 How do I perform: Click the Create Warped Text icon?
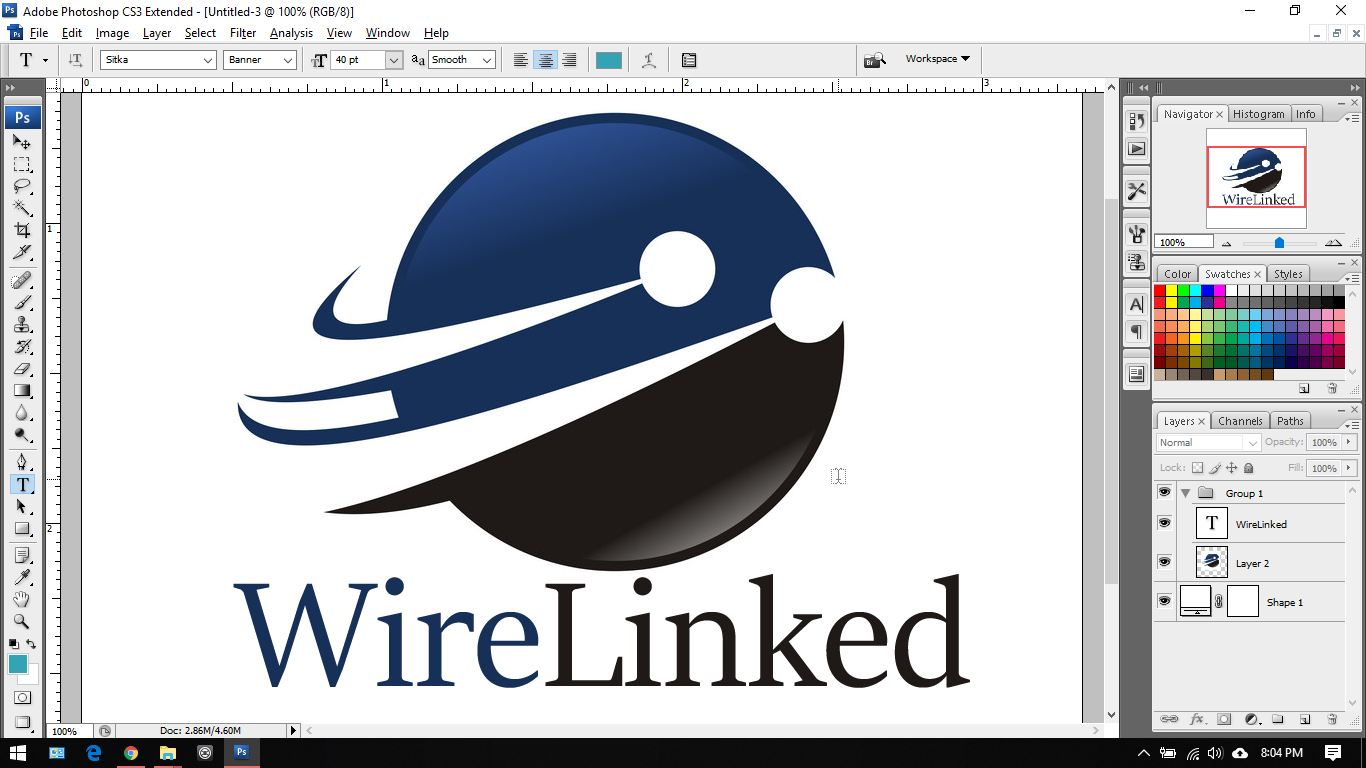coord(649,60)
